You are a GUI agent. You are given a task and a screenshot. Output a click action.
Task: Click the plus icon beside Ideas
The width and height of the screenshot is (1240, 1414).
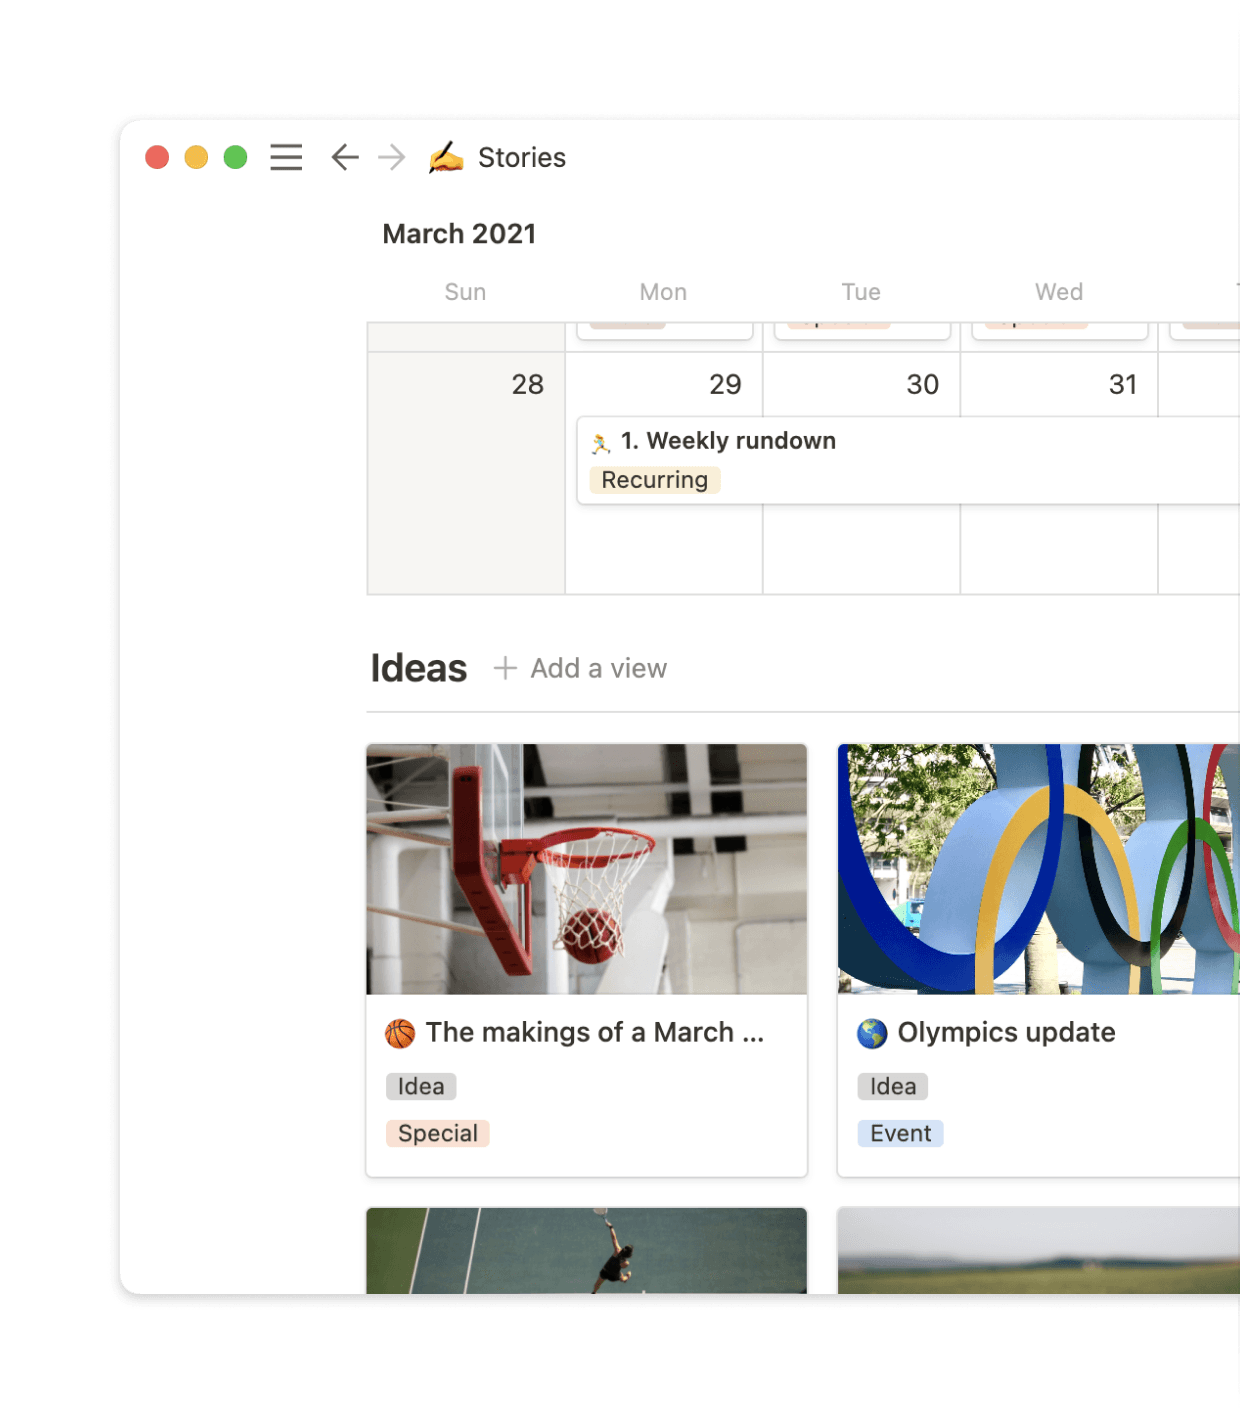pos(504,668)
